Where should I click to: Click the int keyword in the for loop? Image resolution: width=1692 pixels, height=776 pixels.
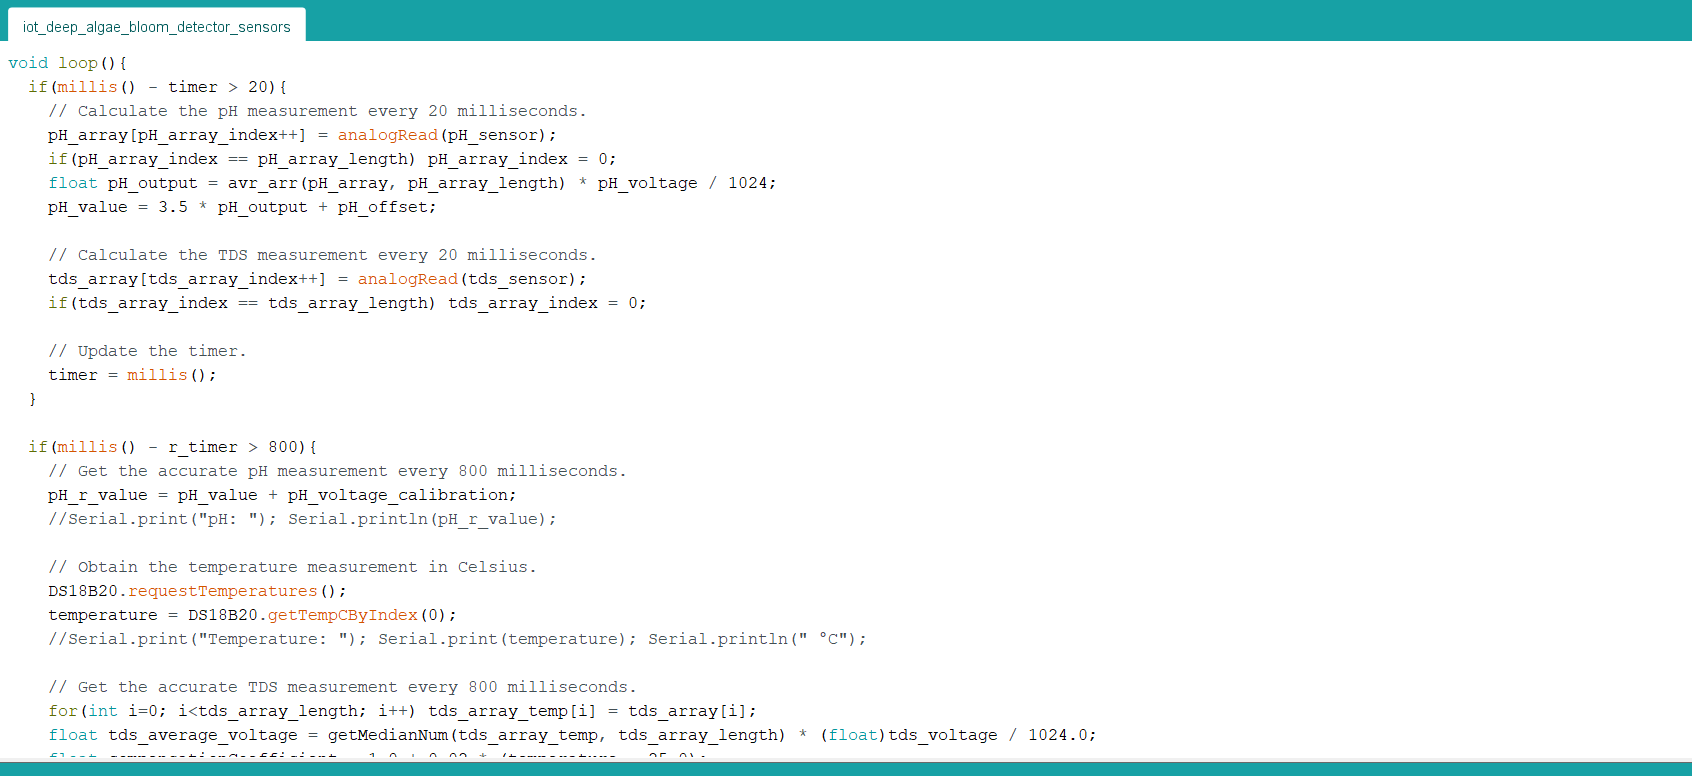(x=102, y=711)
